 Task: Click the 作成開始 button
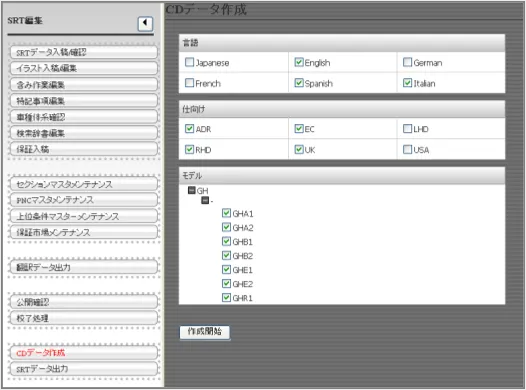(x=205, y=332)
